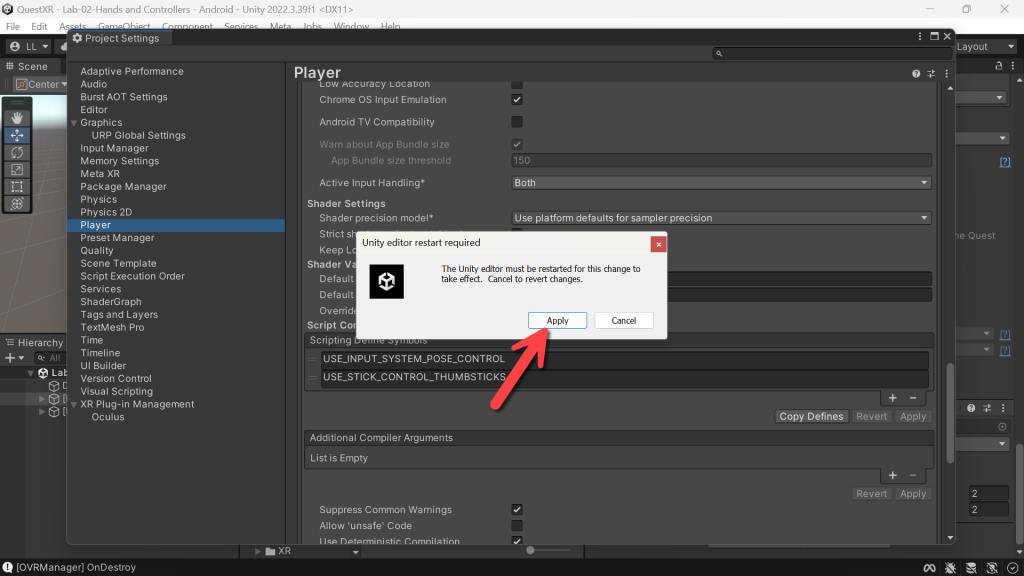Click the checkmark activity indicator in status bar

pos(1012,568)
